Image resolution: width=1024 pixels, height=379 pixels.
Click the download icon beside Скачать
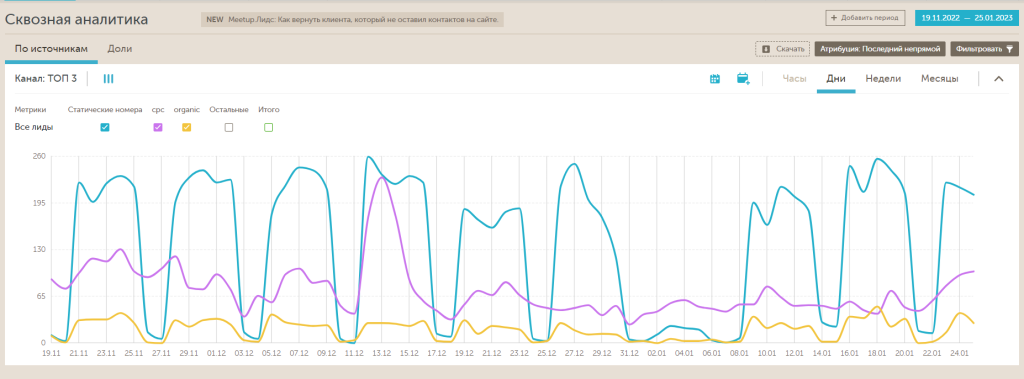click(766, 49)
